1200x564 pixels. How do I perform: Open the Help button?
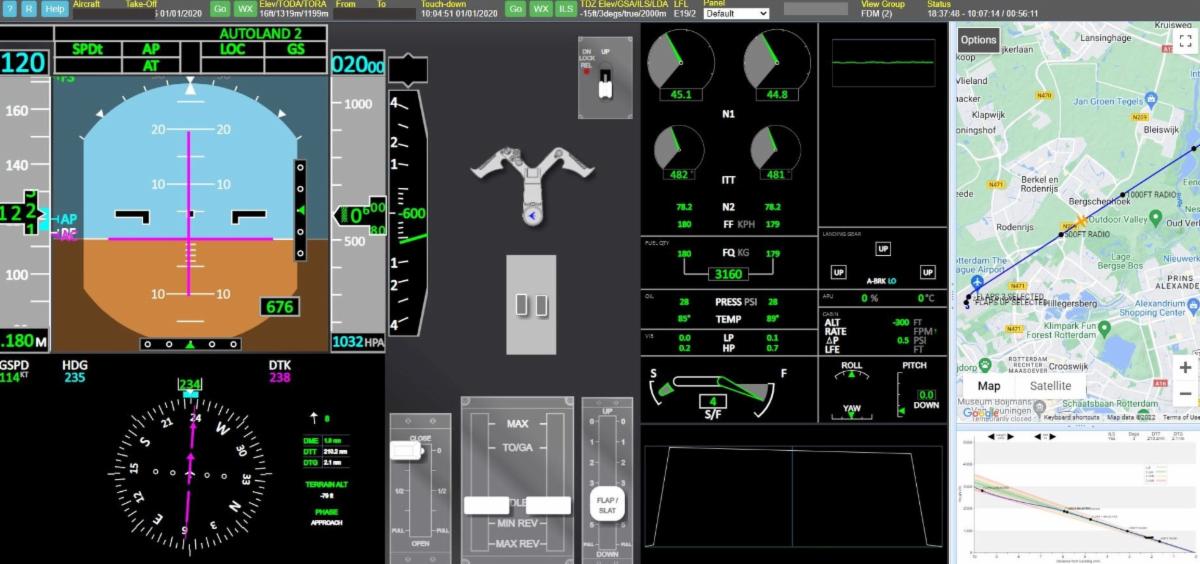[55, 9]
